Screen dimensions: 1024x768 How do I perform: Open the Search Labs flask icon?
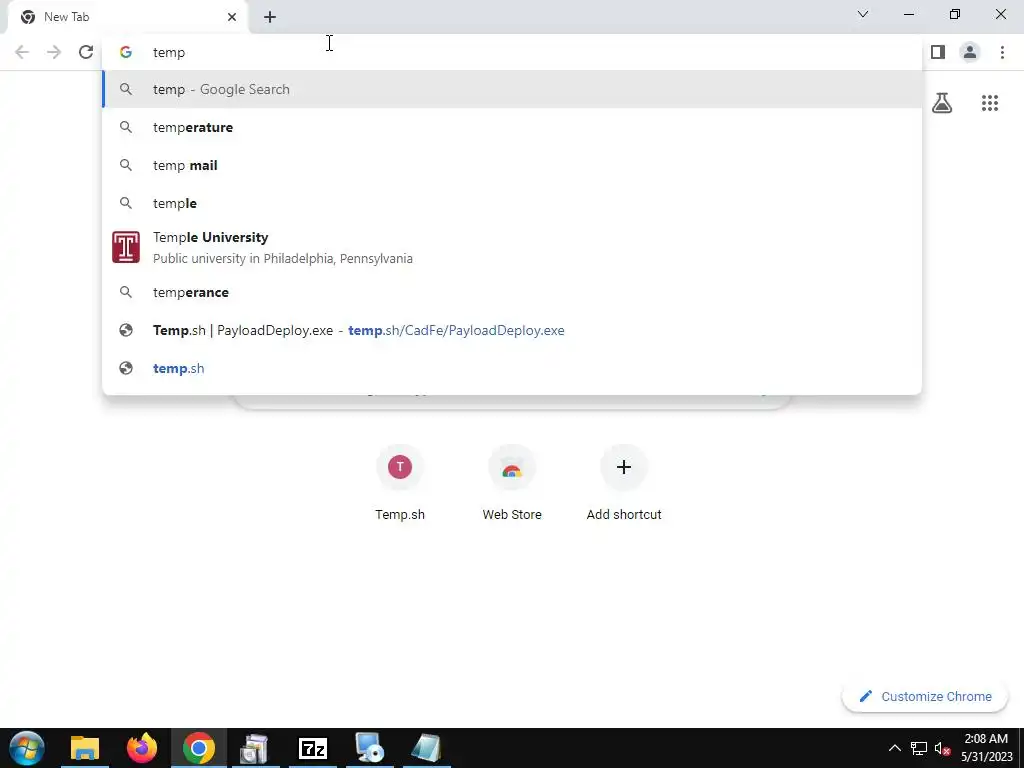pos(942,103)
